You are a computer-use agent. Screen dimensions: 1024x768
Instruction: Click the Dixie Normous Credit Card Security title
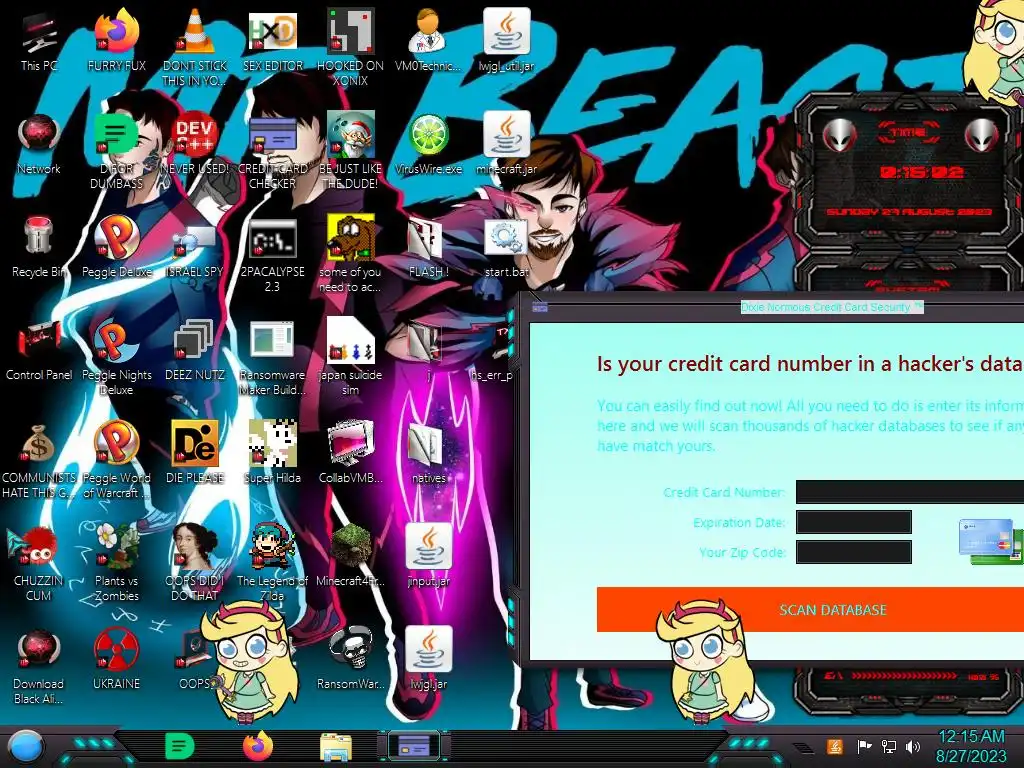pyautogui.click(x=832, y=307)
